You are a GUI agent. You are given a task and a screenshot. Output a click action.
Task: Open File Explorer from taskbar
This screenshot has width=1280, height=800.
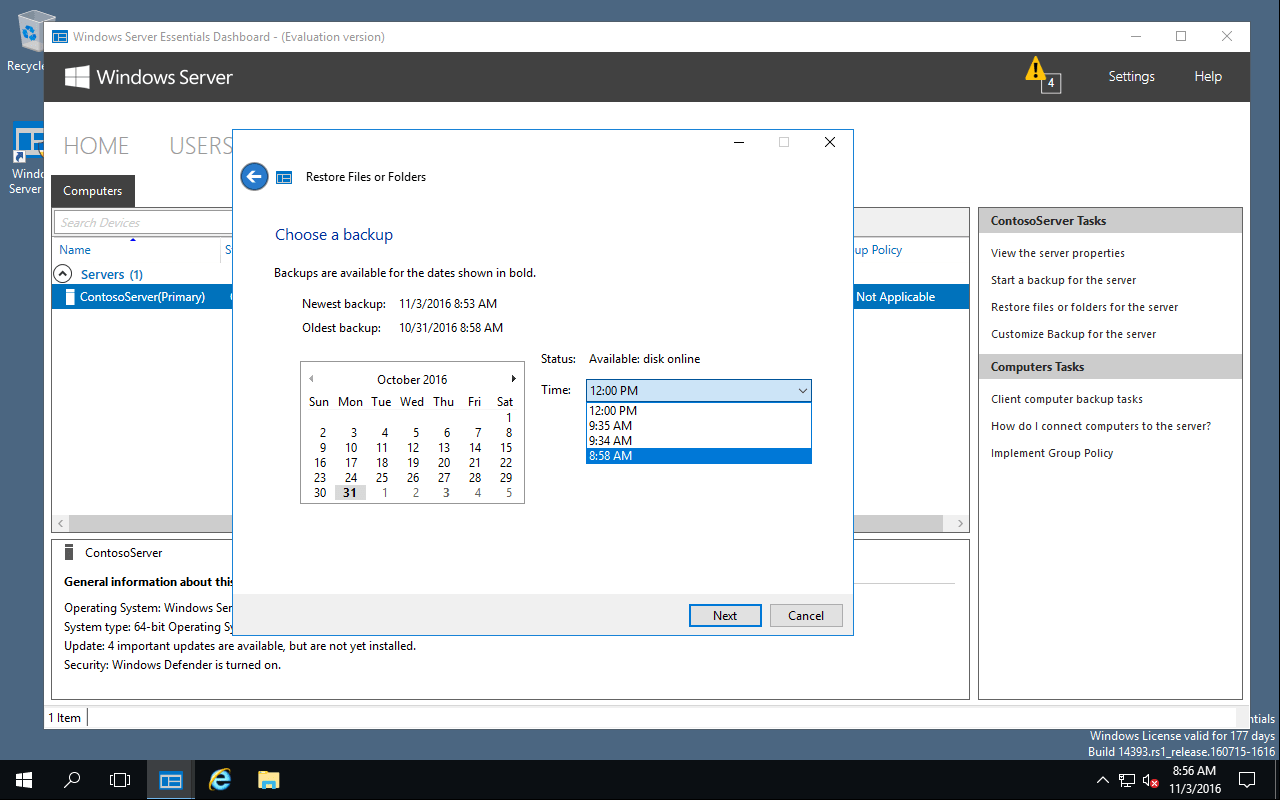coord(268,780)
